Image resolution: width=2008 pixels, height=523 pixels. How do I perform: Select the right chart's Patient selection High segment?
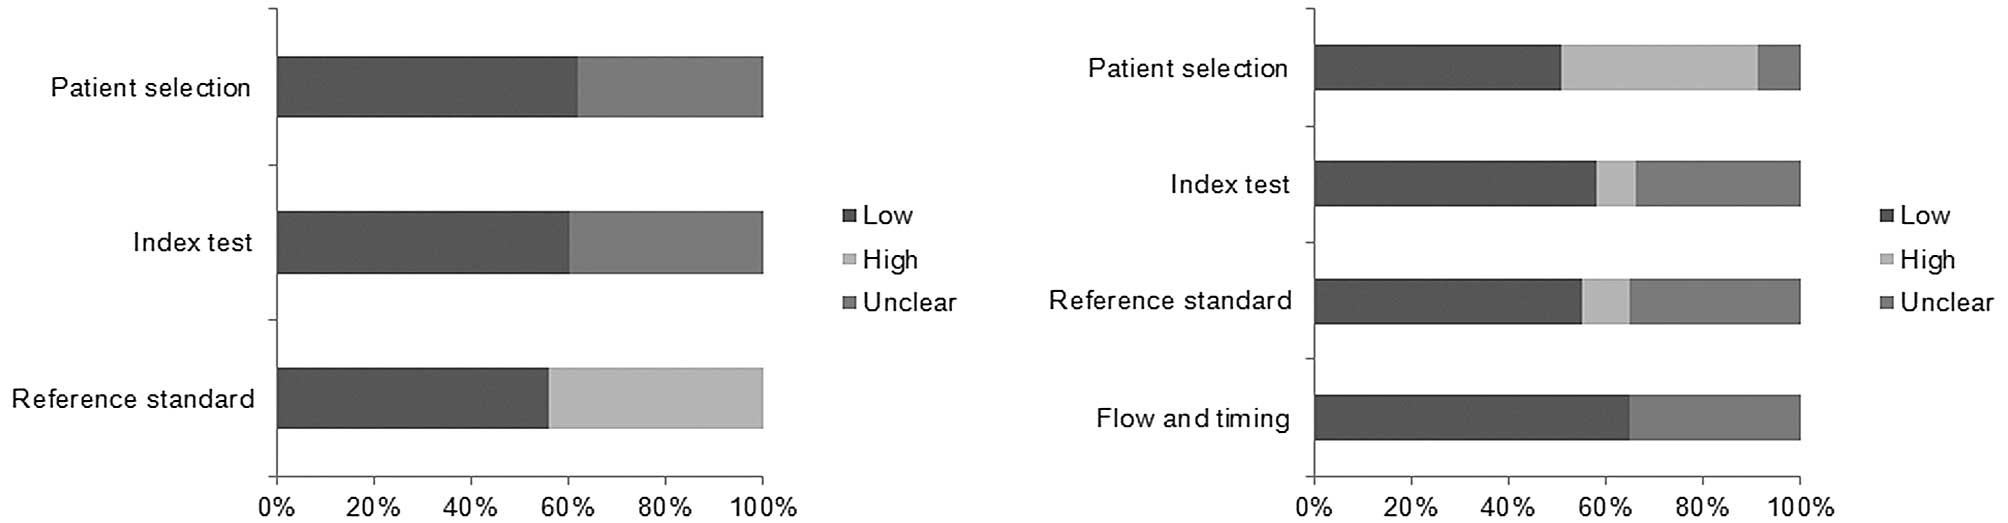point(1659,68)
